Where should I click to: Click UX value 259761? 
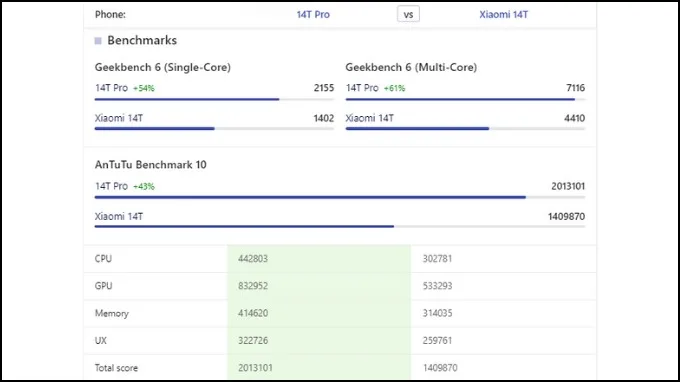(437, 340)
